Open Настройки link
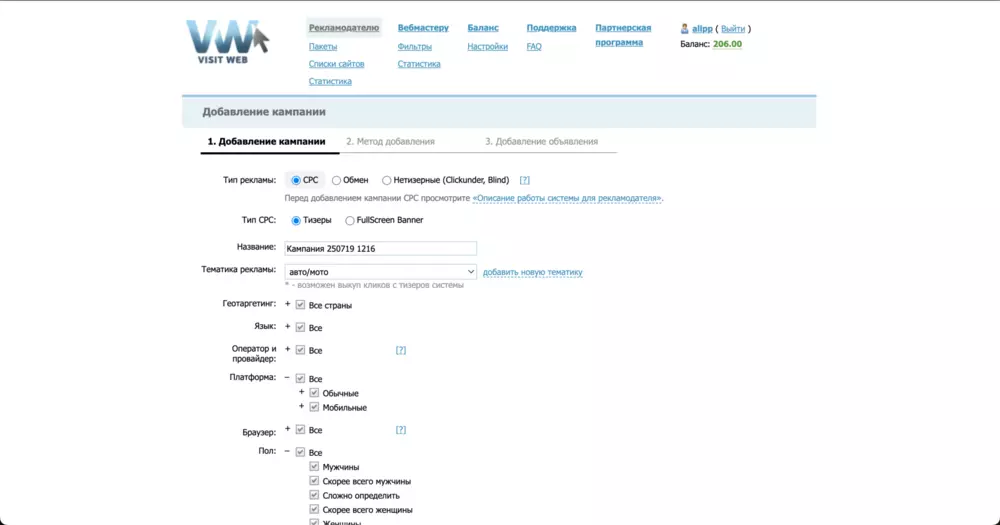 pos(487,47)
